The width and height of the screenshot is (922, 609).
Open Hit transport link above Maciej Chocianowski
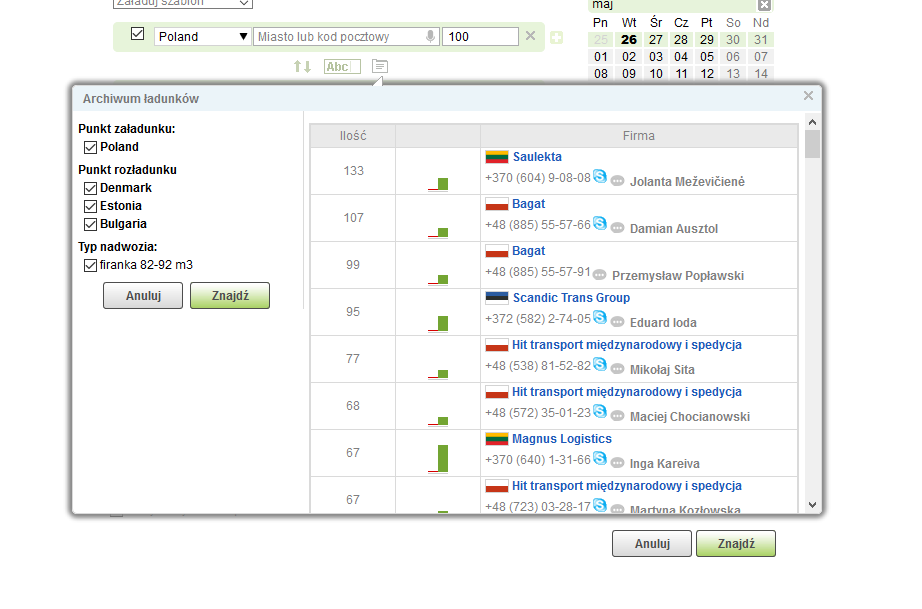click(x=627, y=392)
